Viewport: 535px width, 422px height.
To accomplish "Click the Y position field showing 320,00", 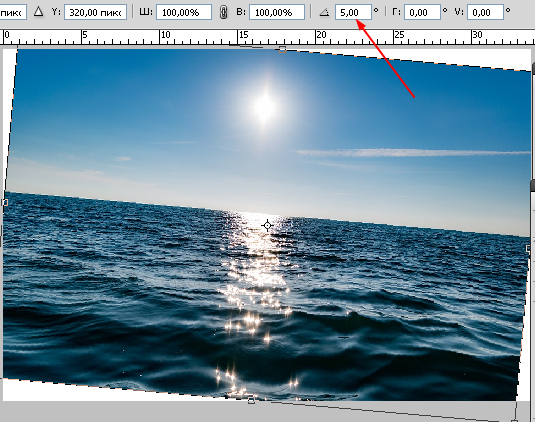I will [x=96, y=12].
